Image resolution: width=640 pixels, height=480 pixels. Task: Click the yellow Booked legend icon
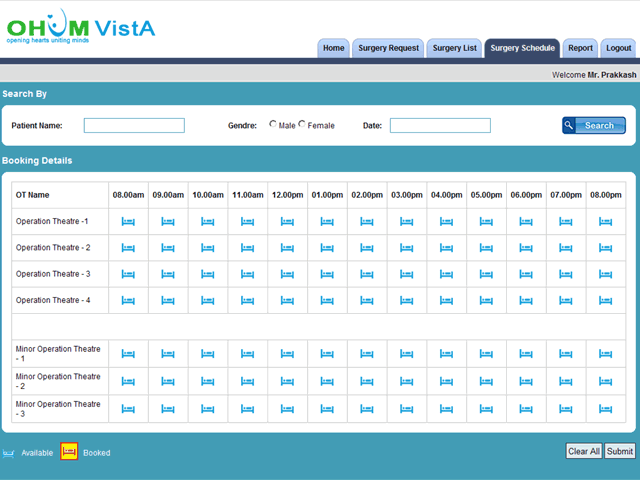[69, 452]
